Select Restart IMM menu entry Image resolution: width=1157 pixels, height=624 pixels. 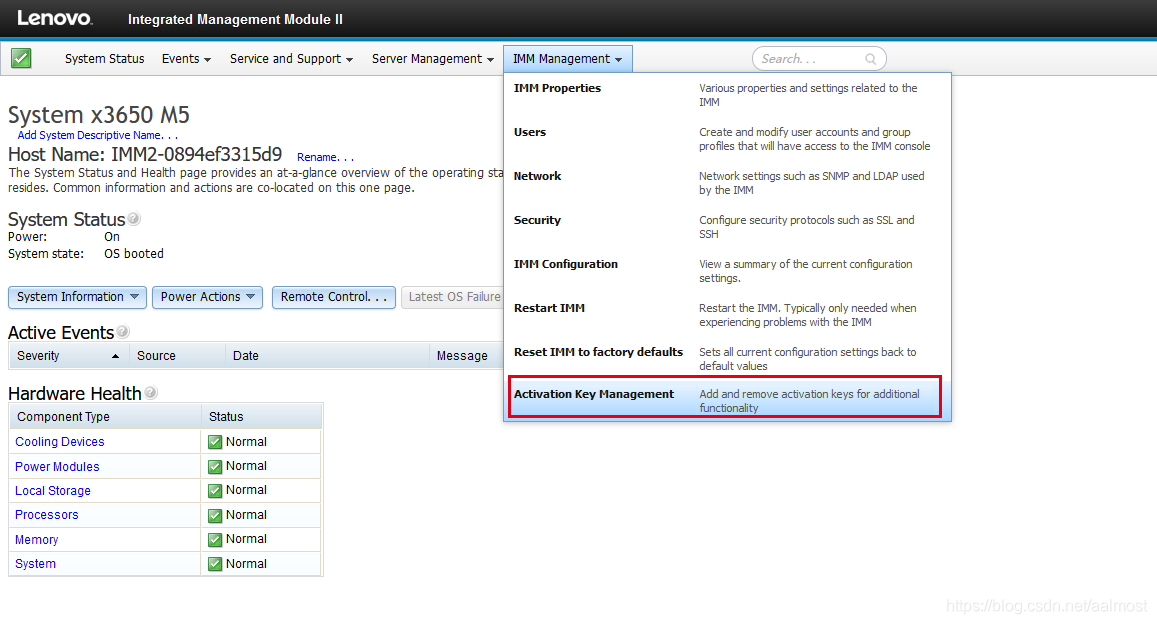[549, 308]
